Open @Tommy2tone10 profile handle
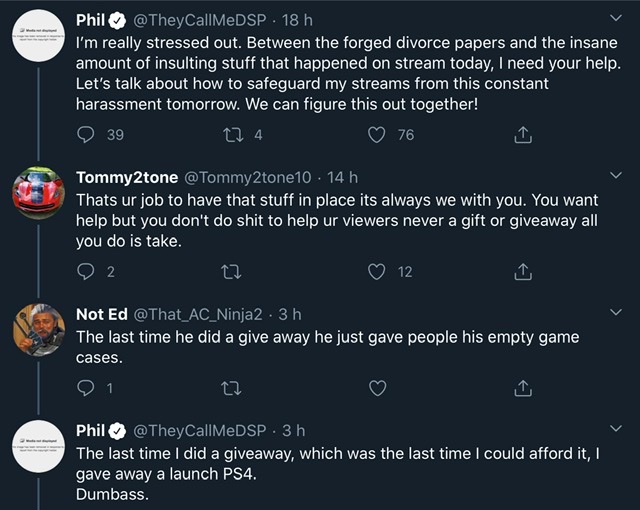640x510 pixels. point(248,177)
